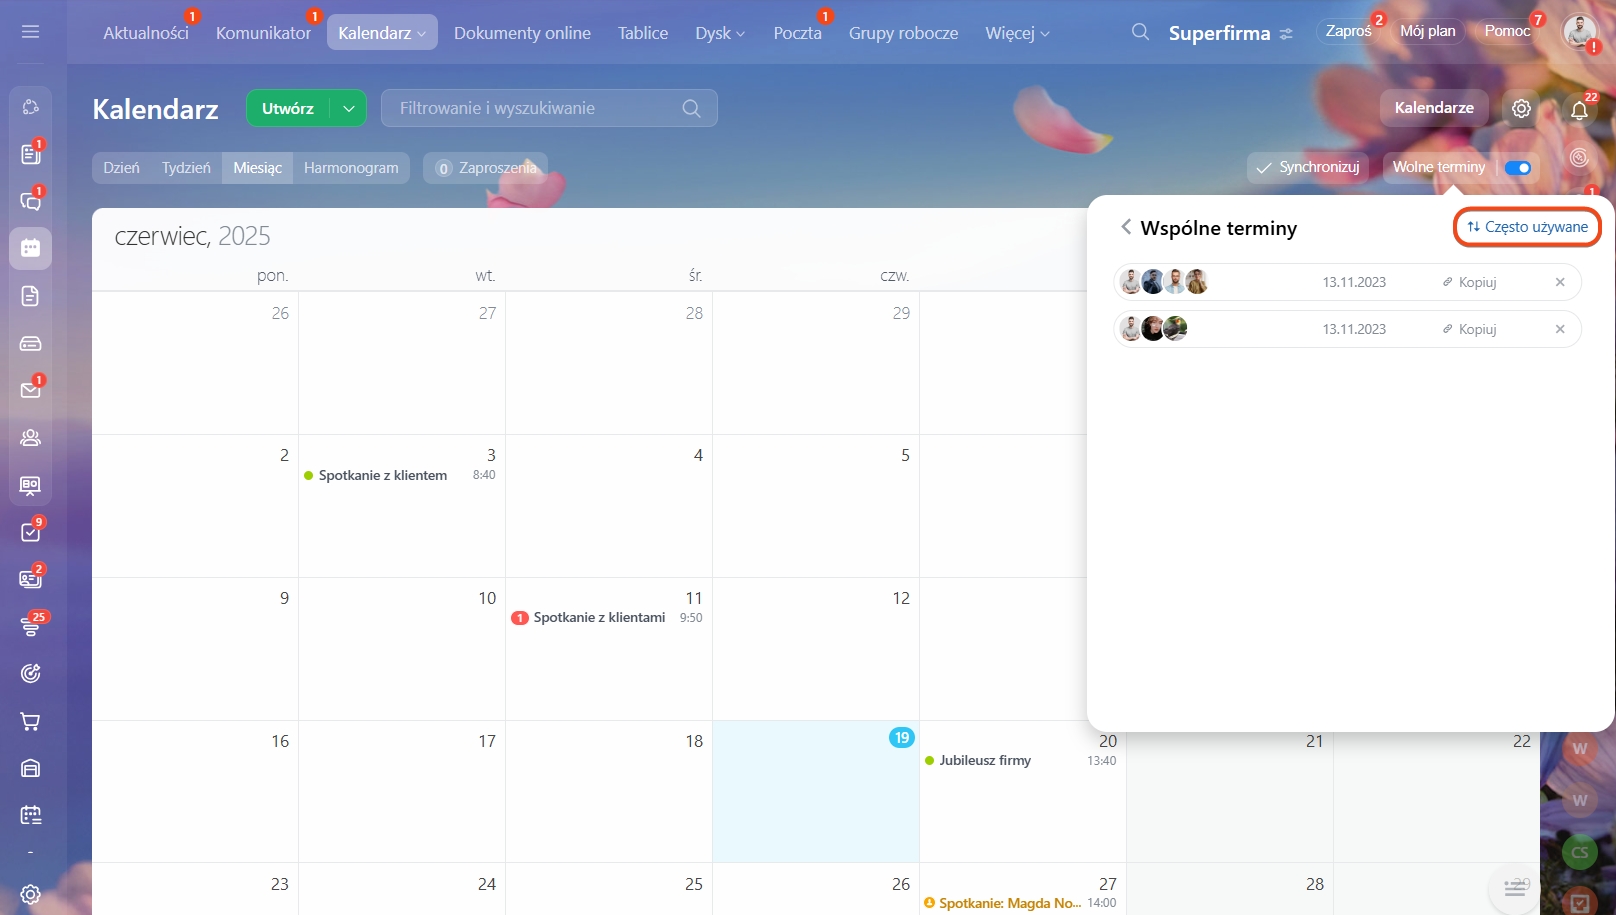Copy link for second shared slot row
This screenshot has width=1616, height=915.
tap(1469, 329)
